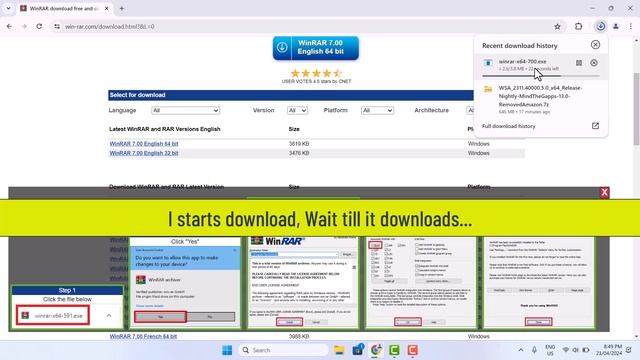Open Full download history
Viewport: 640px width, 360px height.
coord(509,126)
